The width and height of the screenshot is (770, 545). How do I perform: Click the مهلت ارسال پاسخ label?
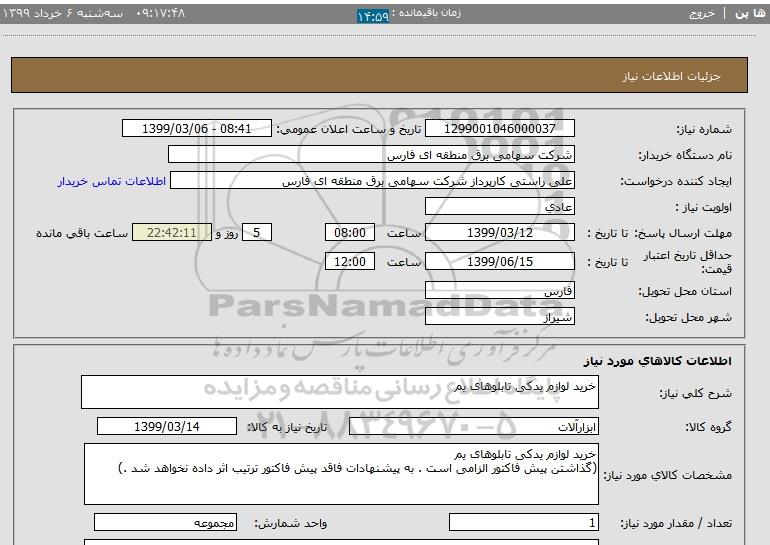(685, 233)
